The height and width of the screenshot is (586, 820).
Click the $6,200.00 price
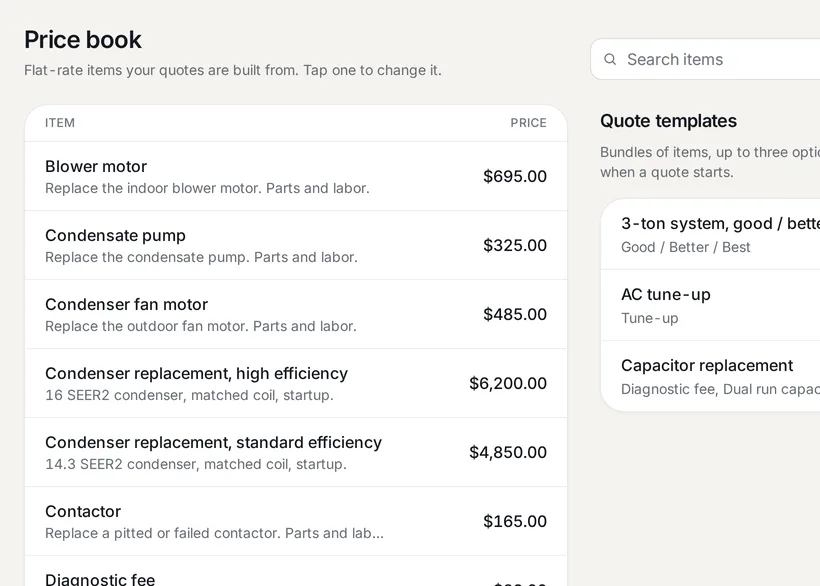[x=508, y=383]
